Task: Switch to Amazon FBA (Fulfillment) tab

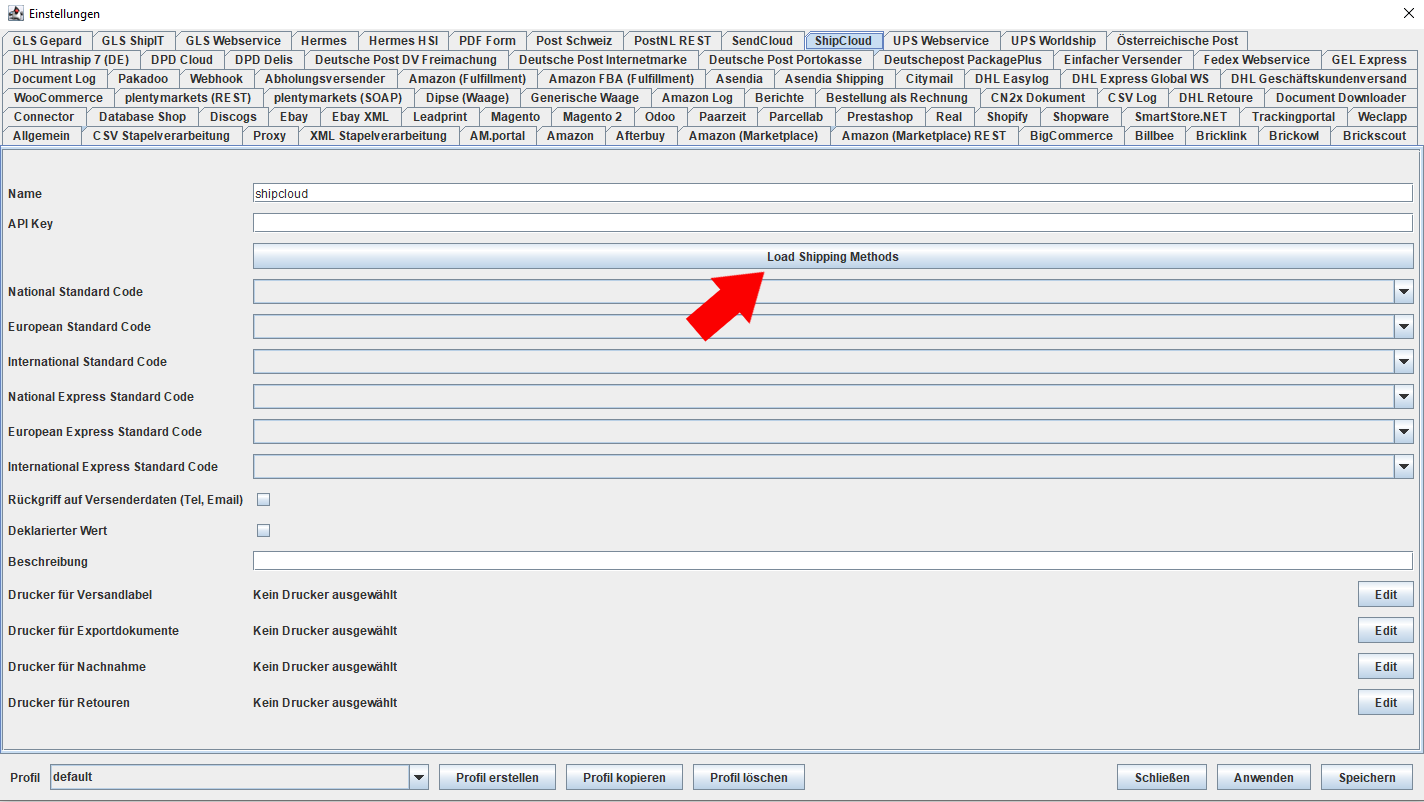Action: pos(621,79)
